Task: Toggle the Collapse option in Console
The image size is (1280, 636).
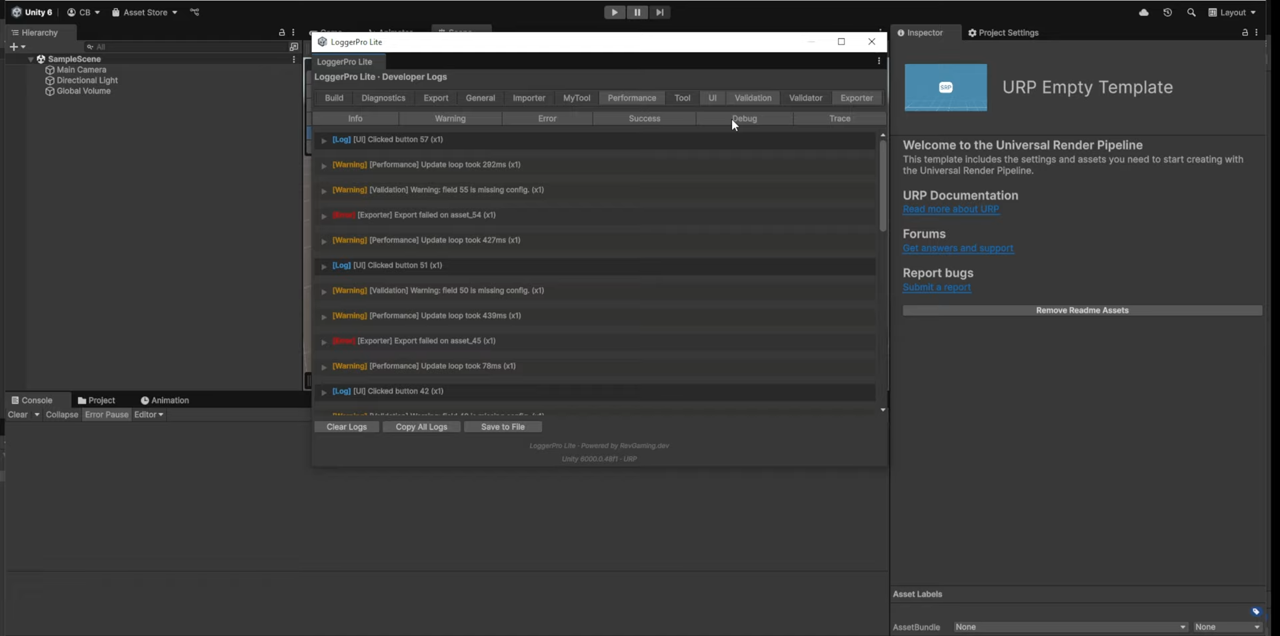Action: tap(61, 414)
